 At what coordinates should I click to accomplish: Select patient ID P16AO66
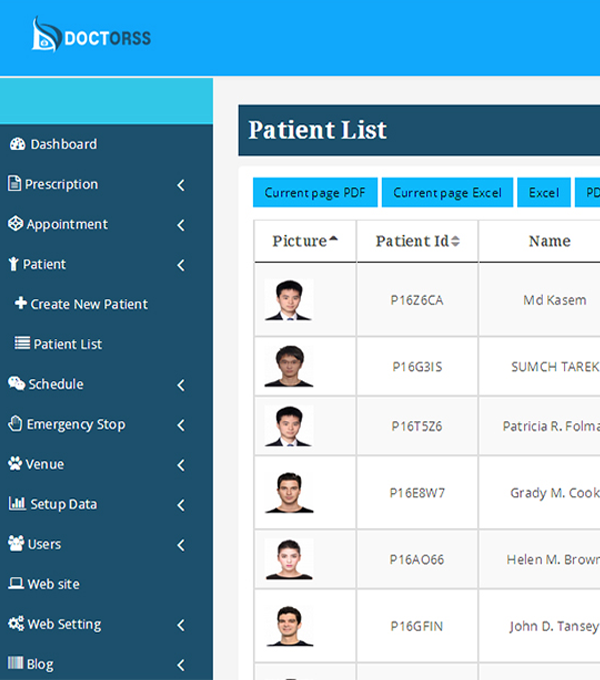417,559
